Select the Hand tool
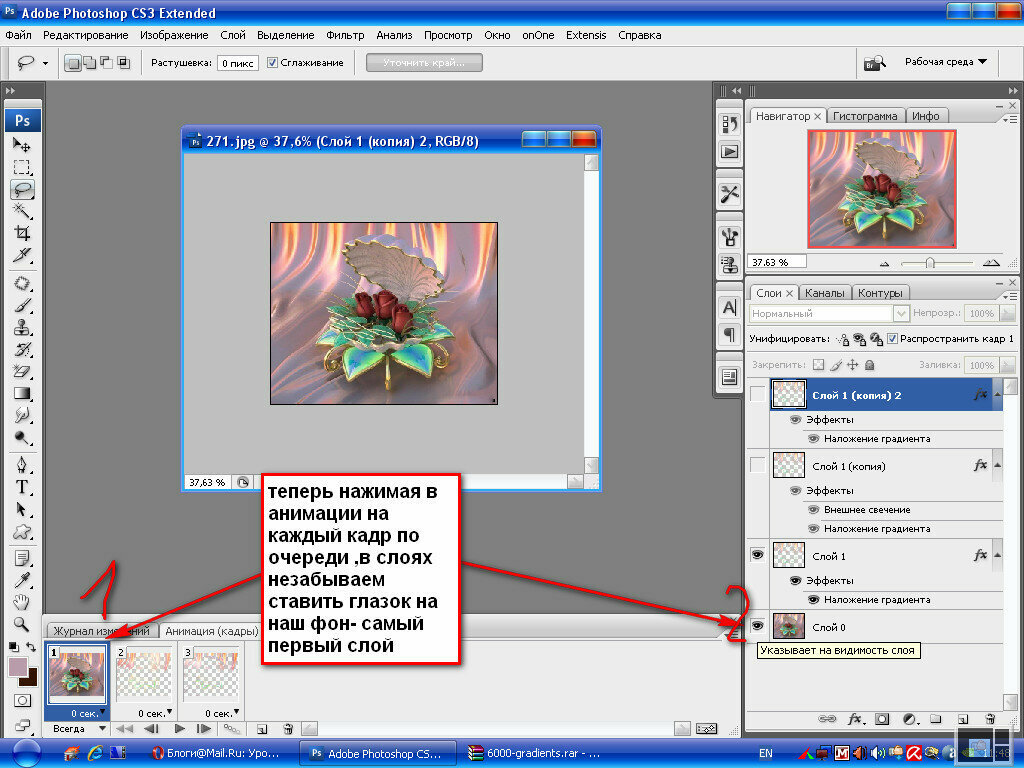 point(22,601)
